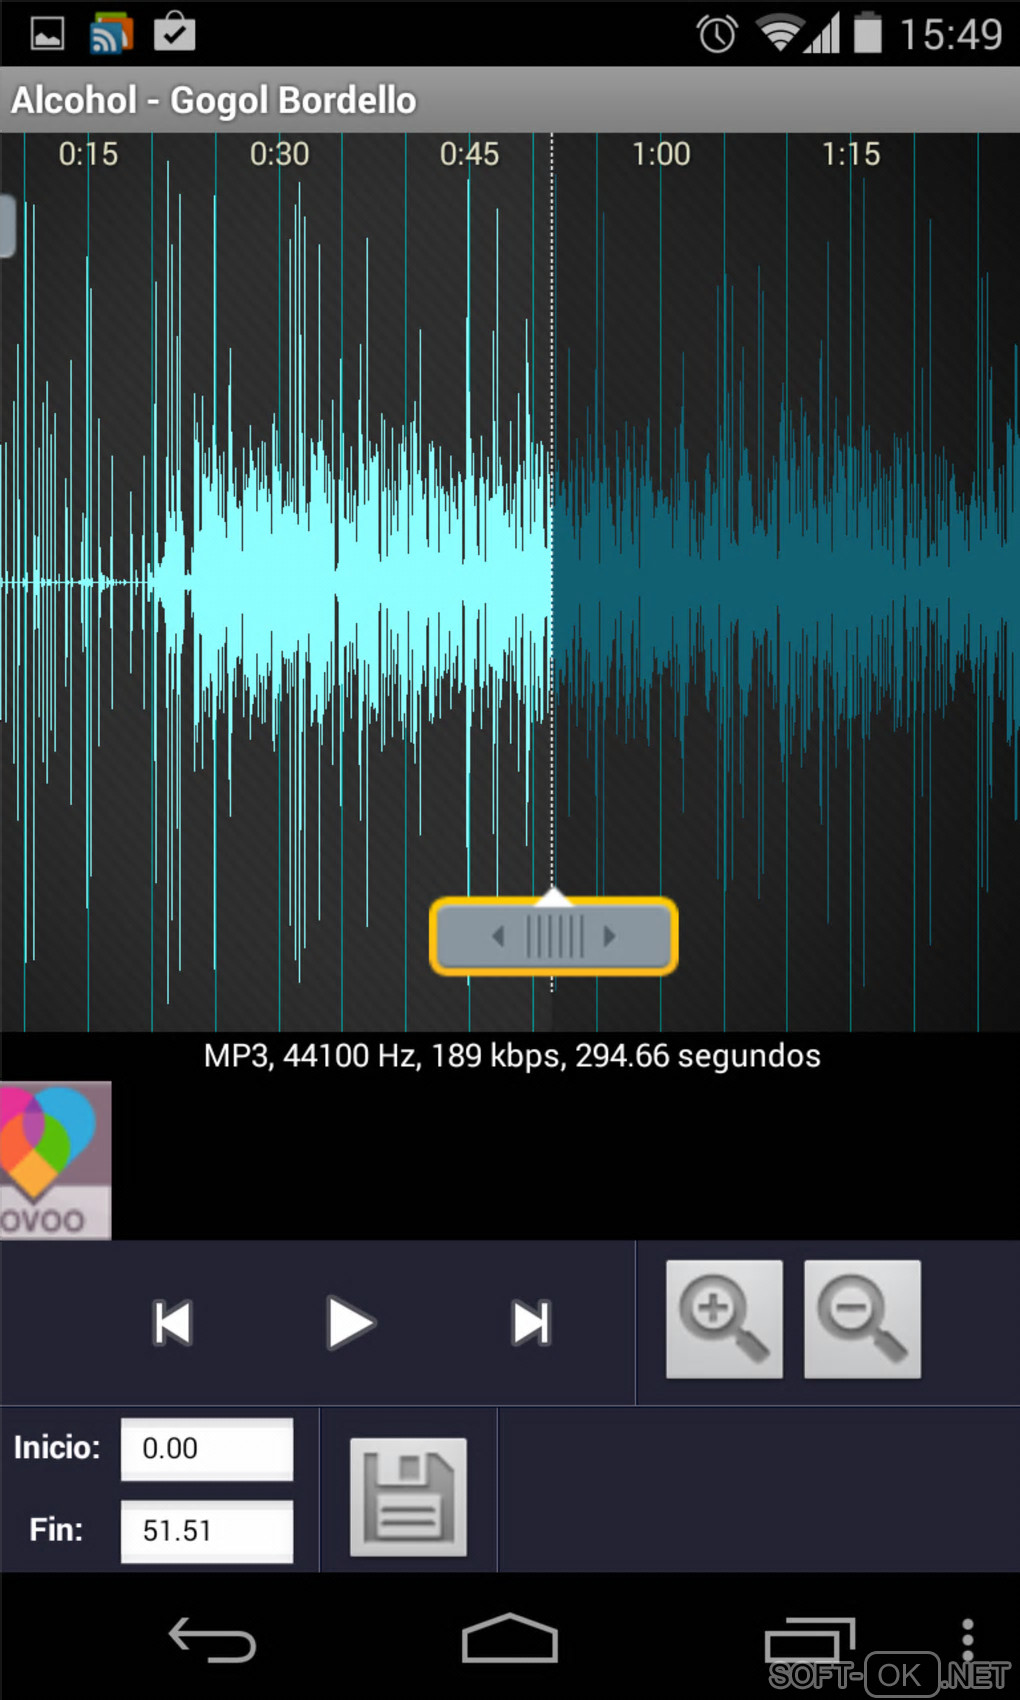Zoom in on the waveform

(724, 1319)
